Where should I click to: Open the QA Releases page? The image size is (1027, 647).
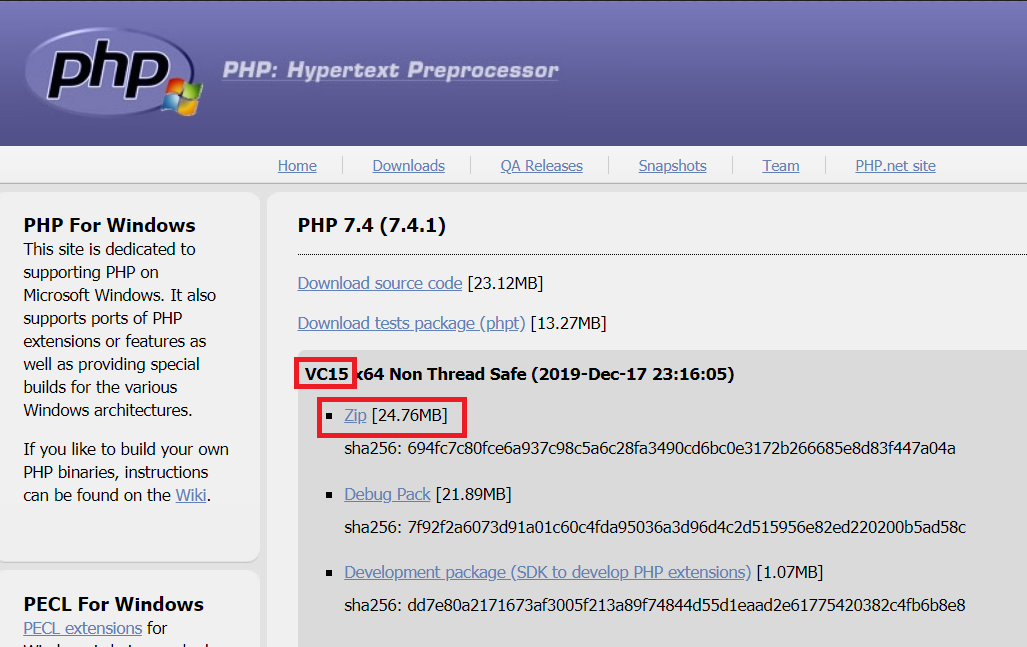click(x=541, y=166)
